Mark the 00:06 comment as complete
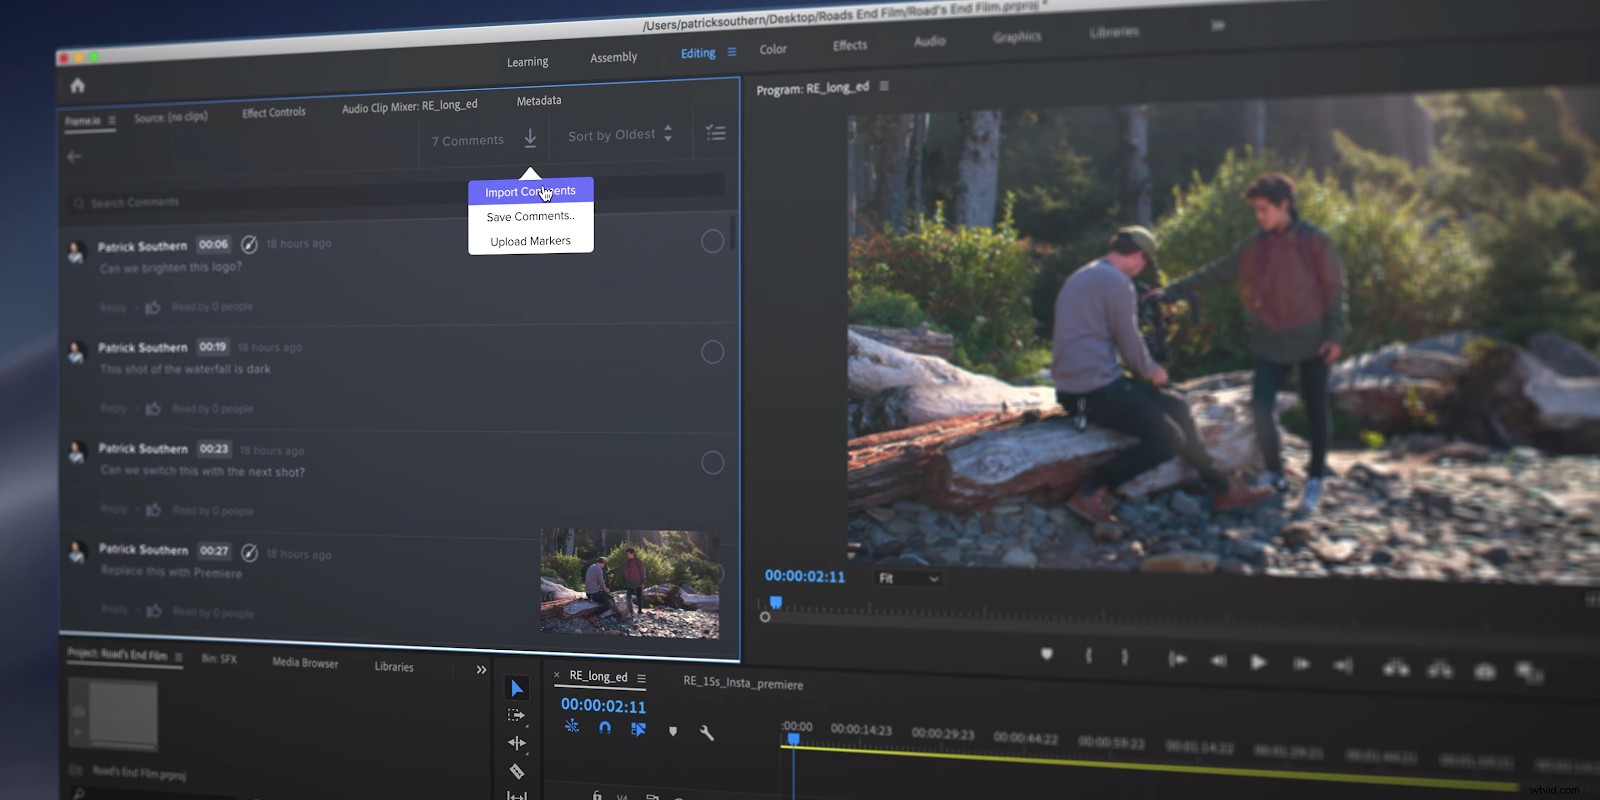The height and width of the screenshot is (800, 1600). coord(712,241)
